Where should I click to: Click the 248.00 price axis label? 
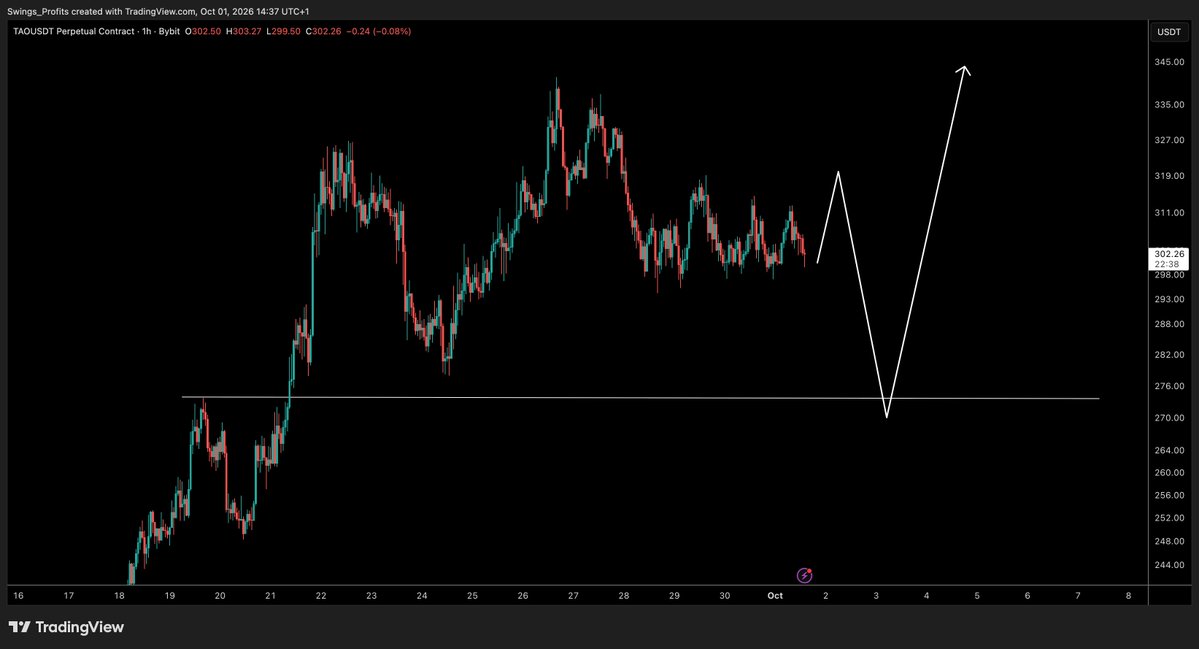(x=1169, y=541)
